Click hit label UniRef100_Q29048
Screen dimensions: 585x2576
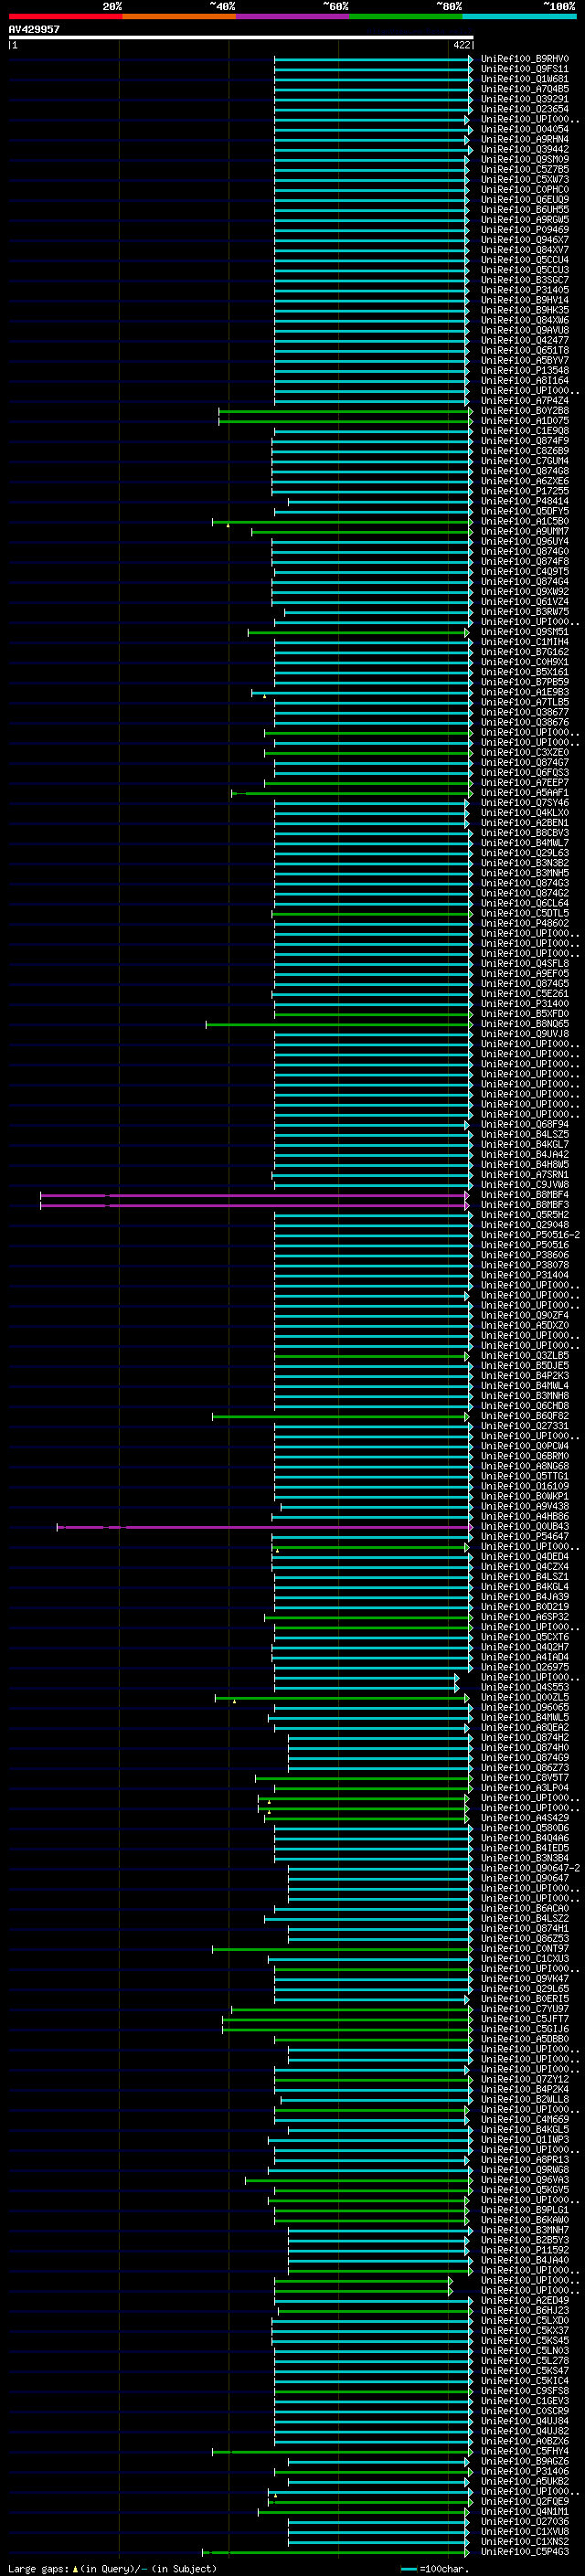pyautogui.click(x=525, y=1225)
